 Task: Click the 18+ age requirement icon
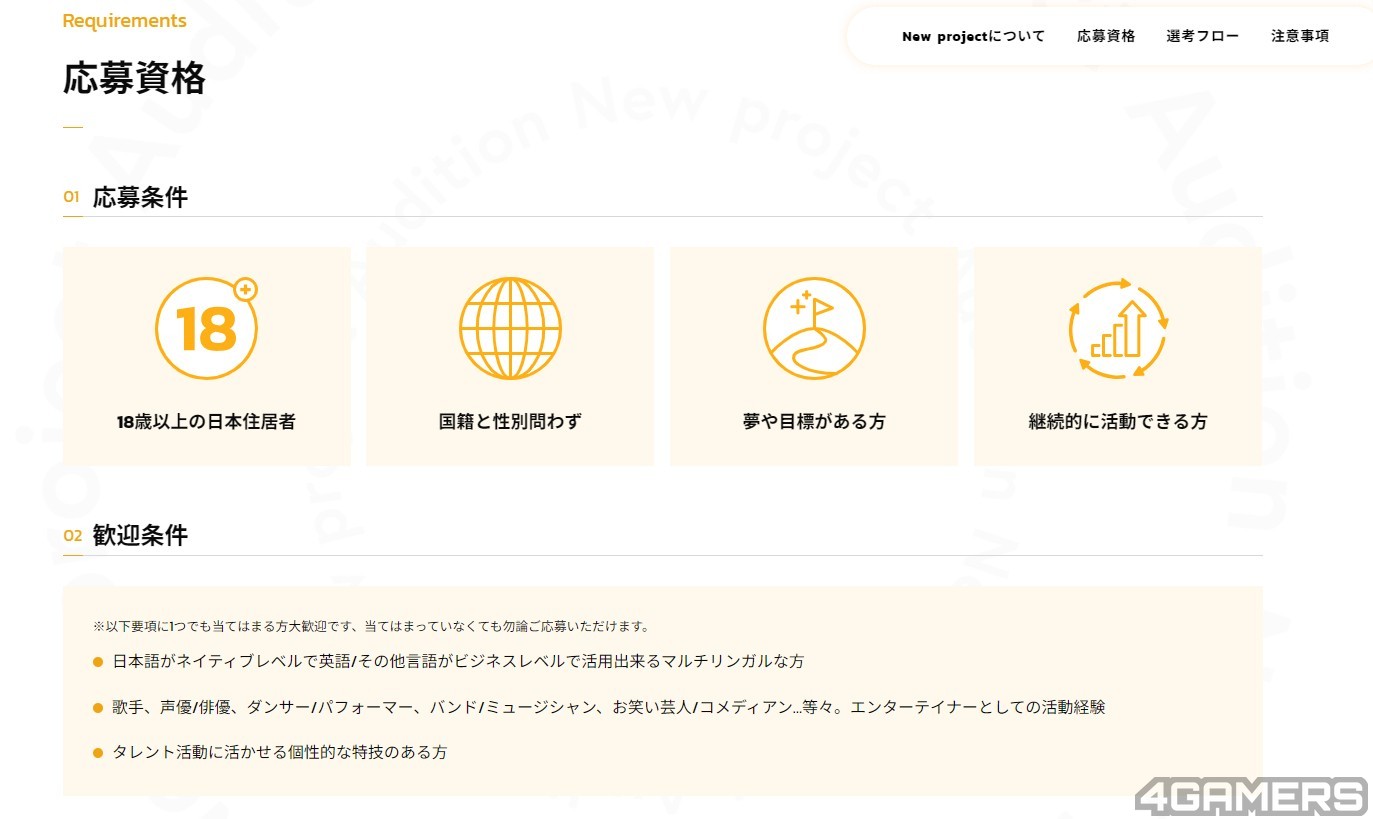point(207,328)
